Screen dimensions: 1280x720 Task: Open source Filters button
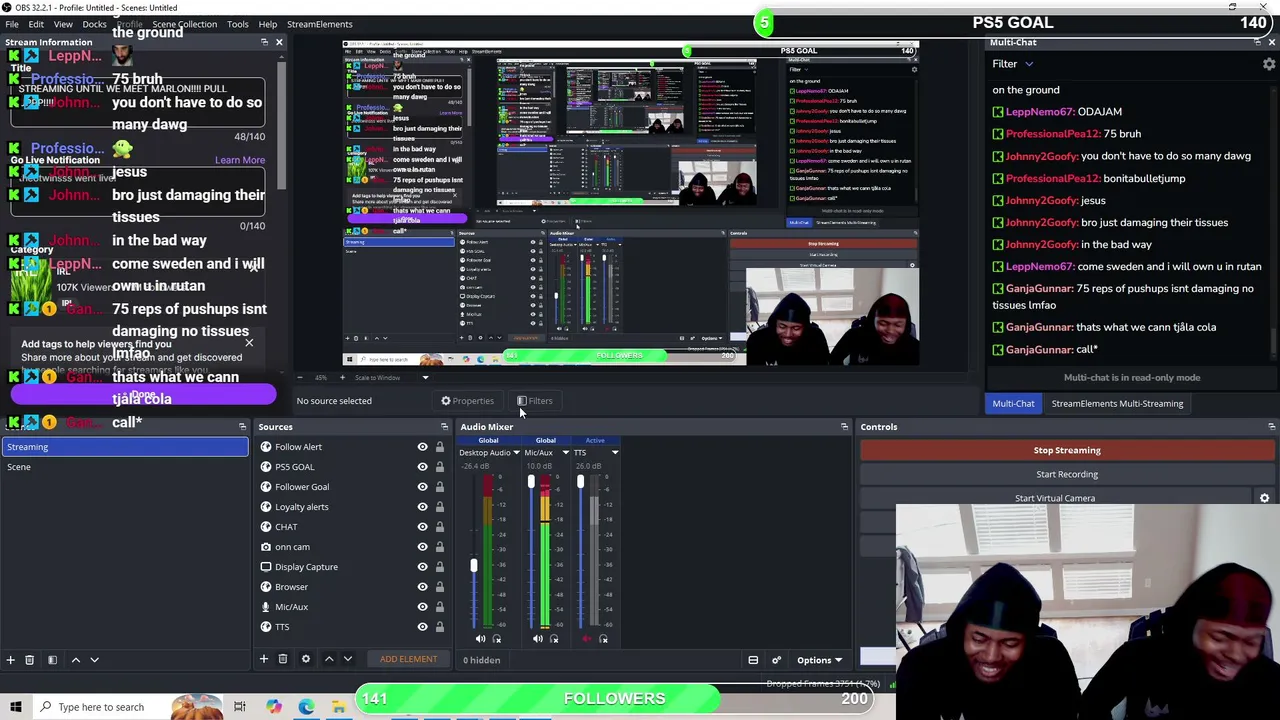click(x=535, y=401)
